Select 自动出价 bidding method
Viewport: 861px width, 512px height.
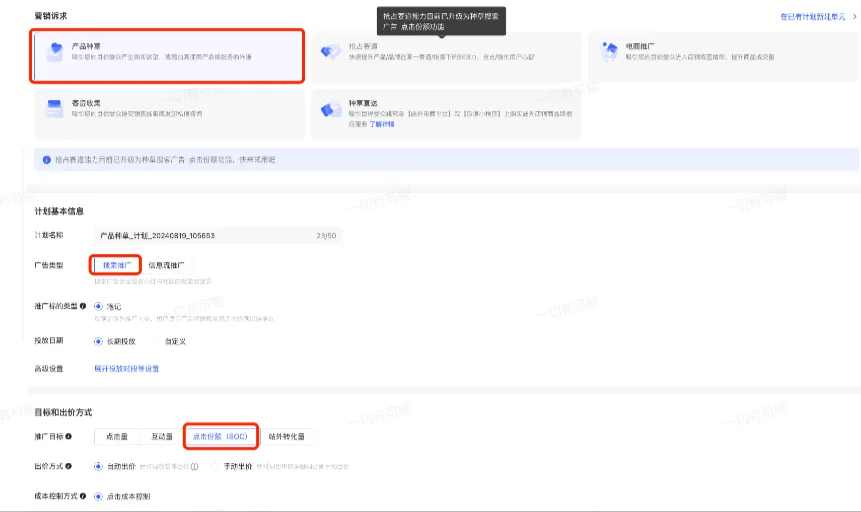pyautogui.click(x=98, y=466)
